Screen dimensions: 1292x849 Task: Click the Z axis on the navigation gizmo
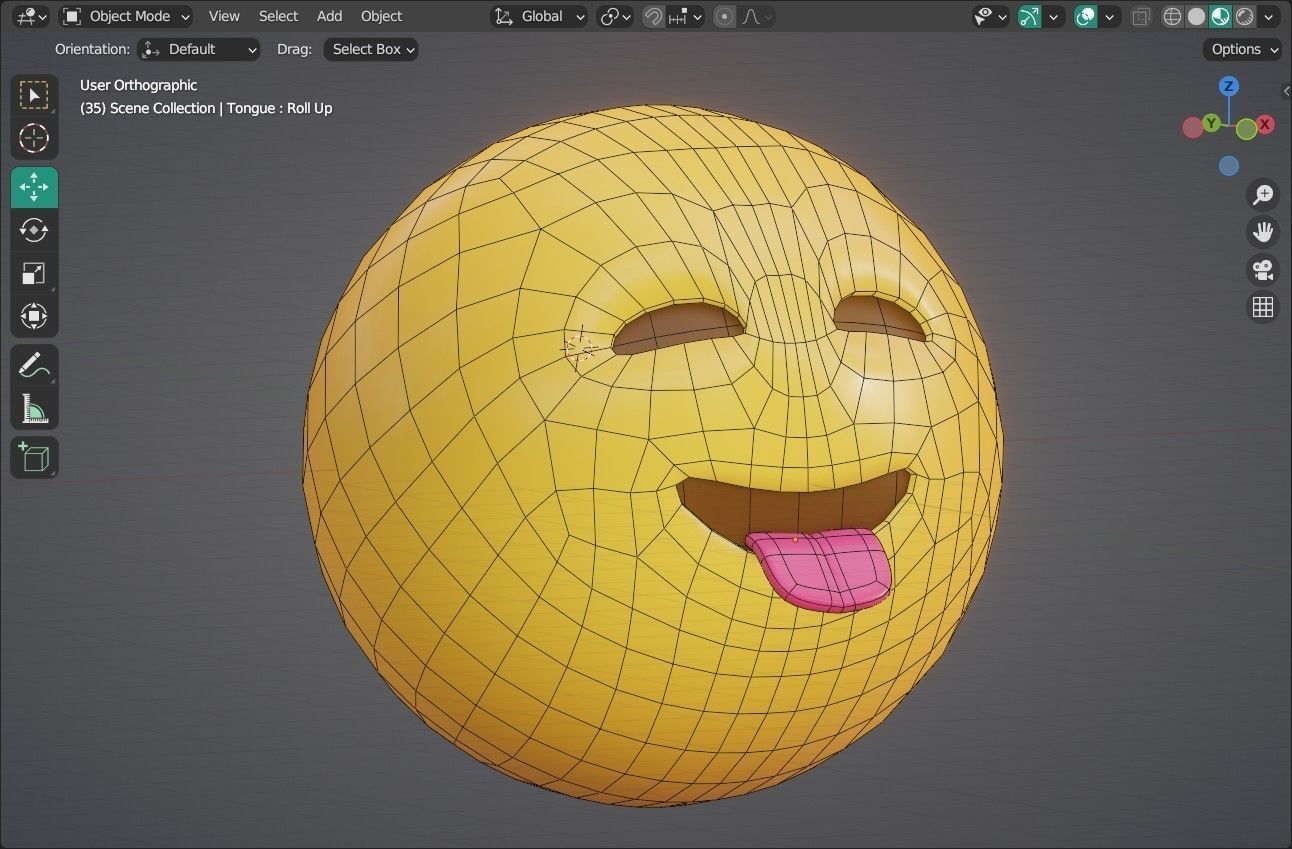pos(1228,87)
